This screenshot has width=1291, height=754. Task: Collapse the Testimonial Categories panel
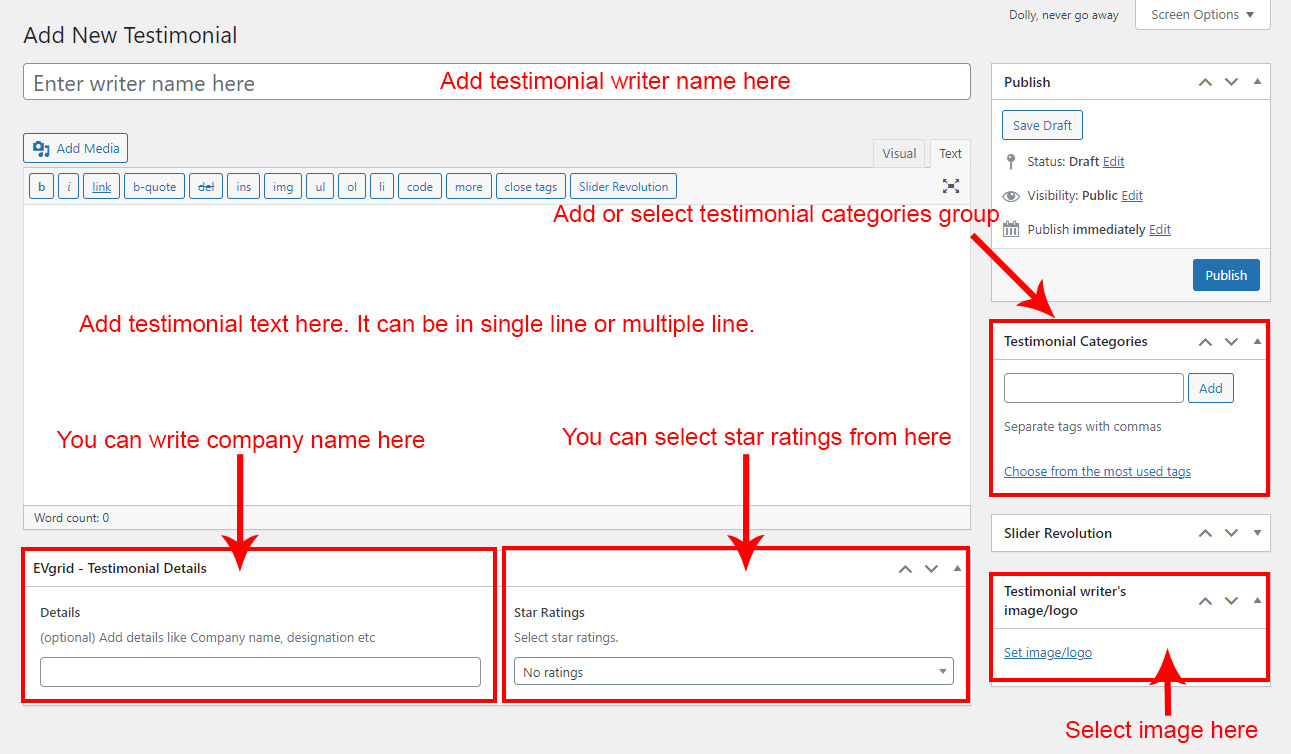click(x=1257, y=342)
